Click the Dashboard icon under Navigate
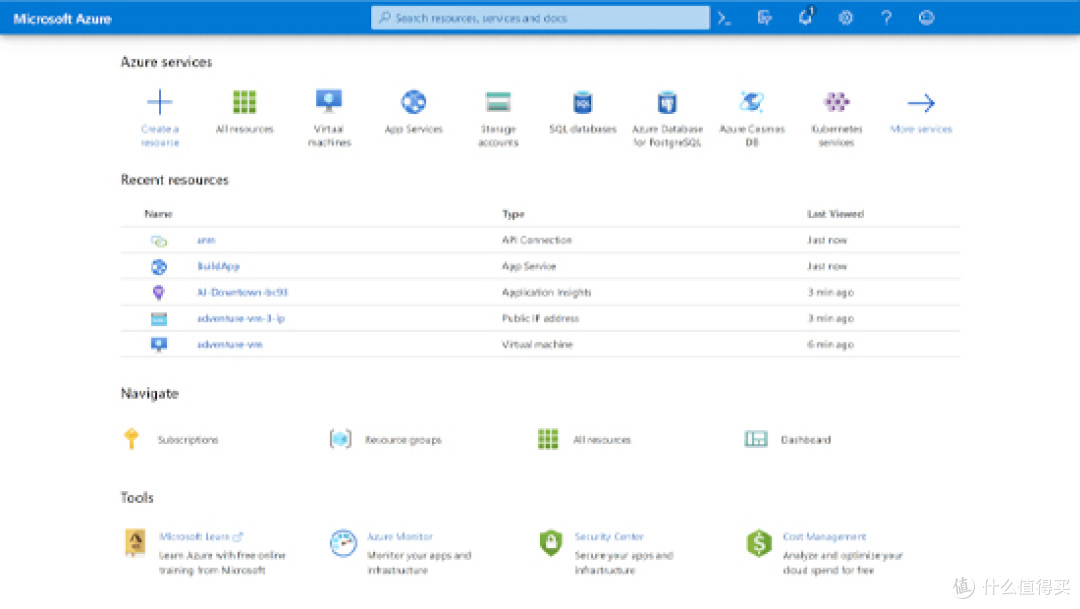This screenshot has width=1080, height=609. [756, 439]
